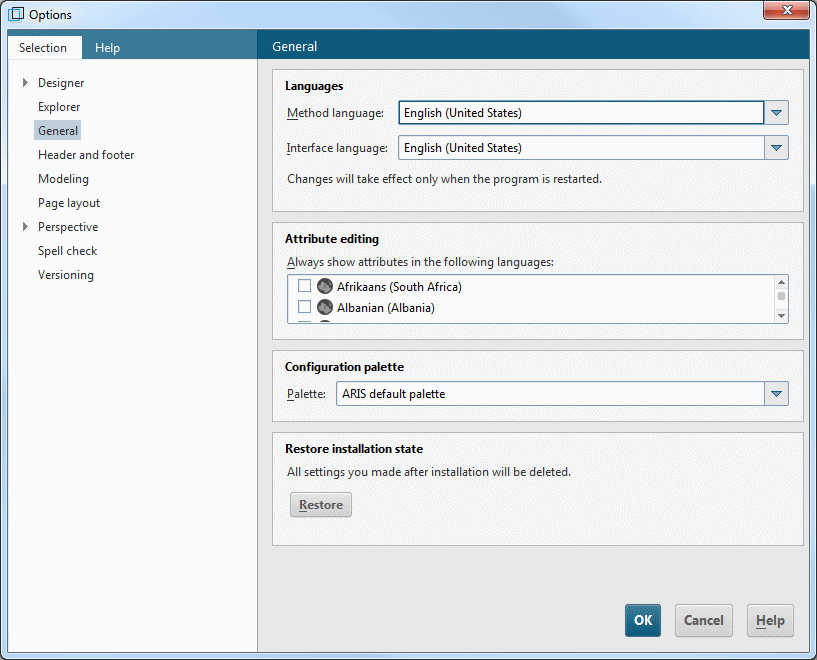The width and height of the screenshot is (817, 660).
Task: Select Page layout in the tree
Action: point(69,203)
